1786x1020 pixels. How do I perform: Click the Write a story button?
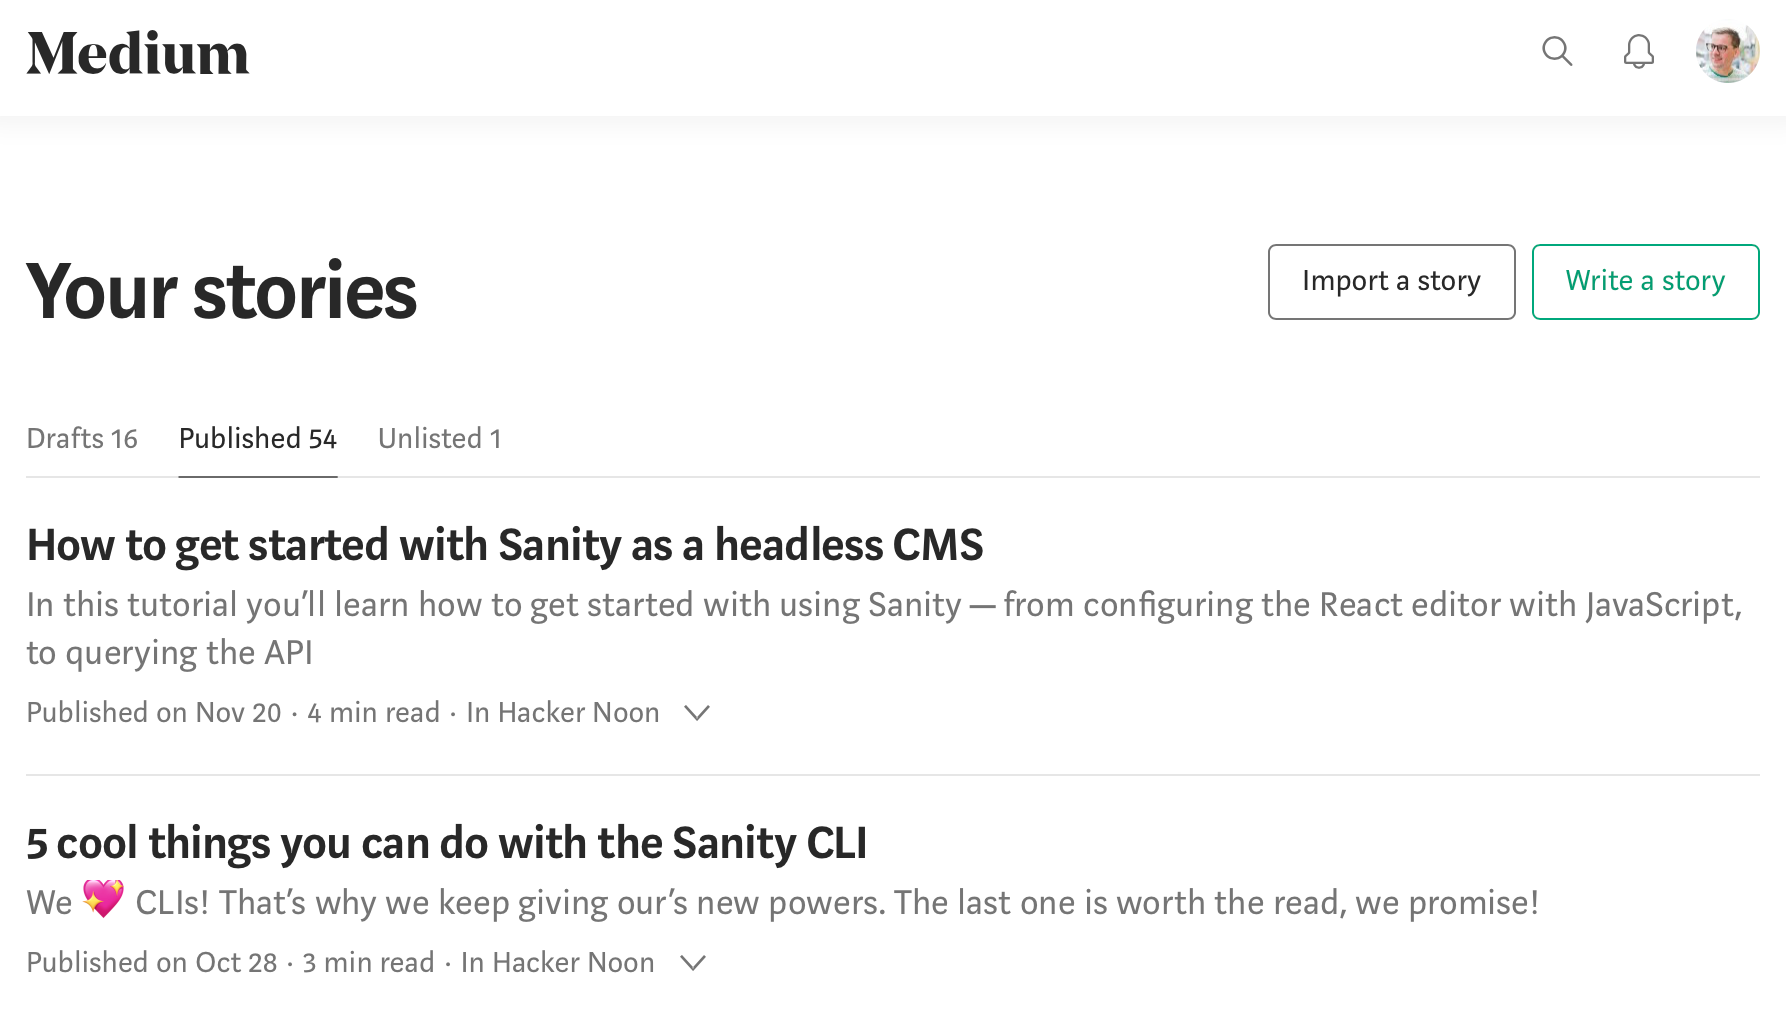[x=1645, y=282]
